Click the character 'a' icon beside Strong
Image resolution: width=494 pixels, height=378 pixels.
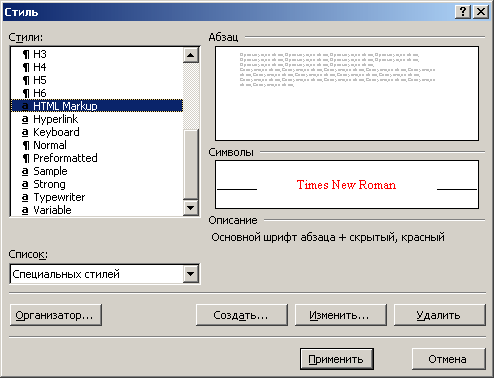25,184
